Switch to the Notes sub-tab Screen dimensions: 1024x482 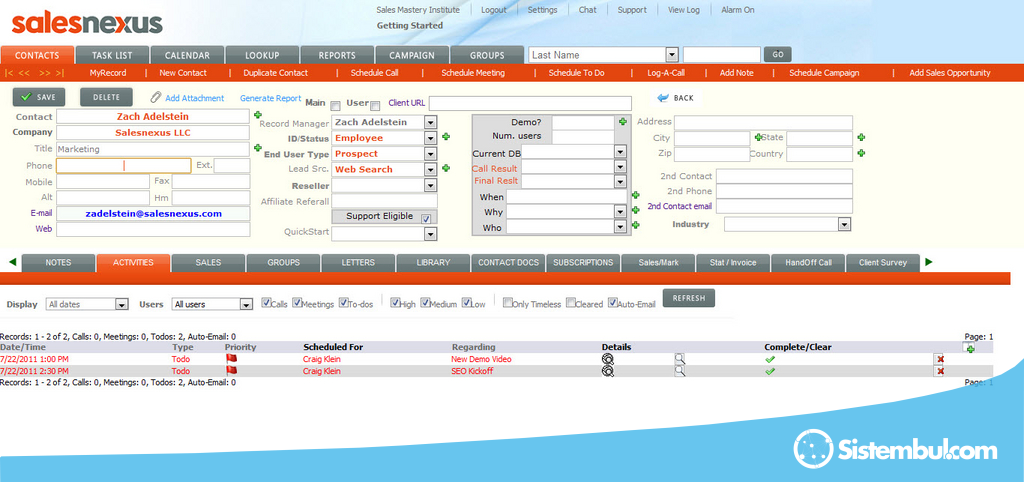[59, 263]
